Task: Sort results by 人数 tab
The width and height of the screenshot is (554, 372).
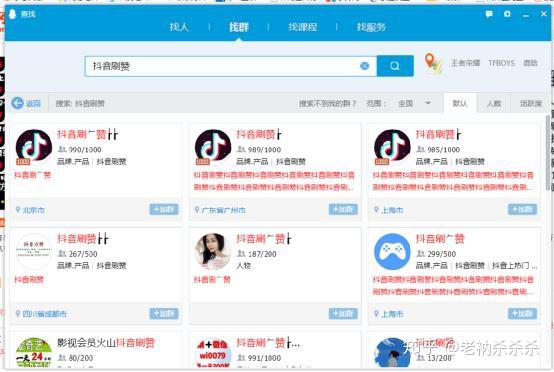Action: pos(494,104)
